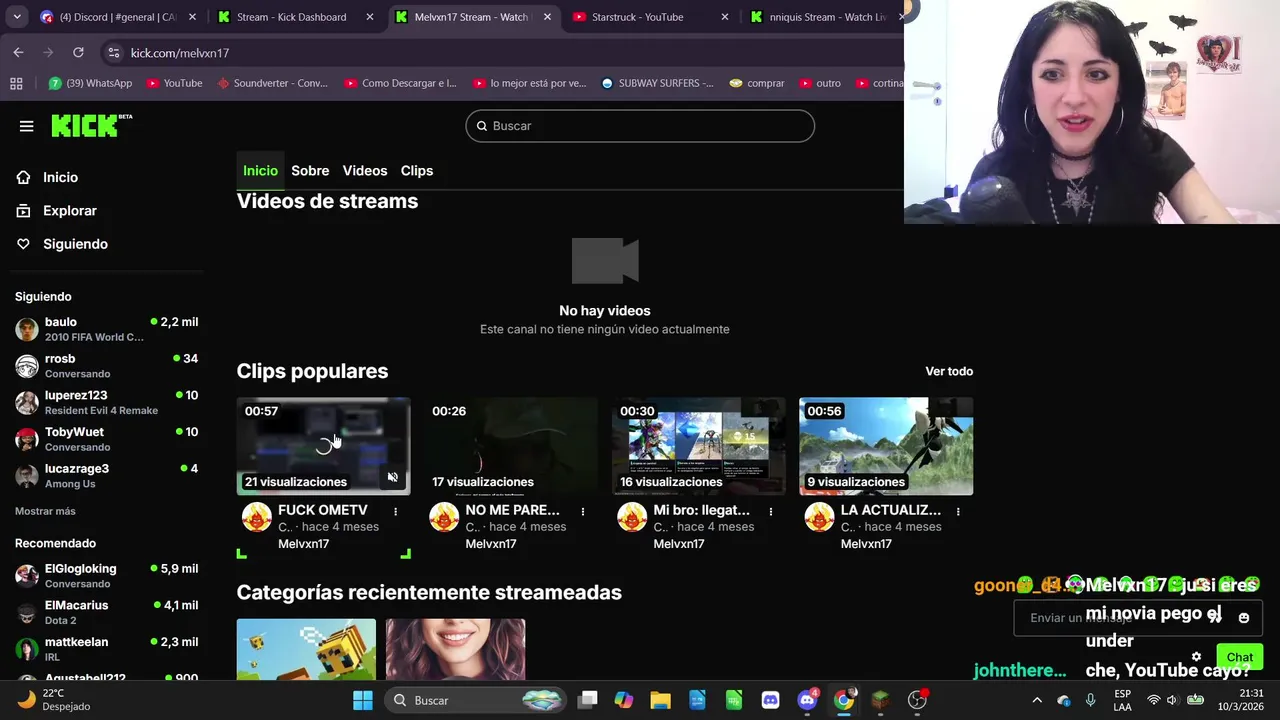Screen dimensions: 1280x720
Task: Click the Buscar search field on Kick
Action: click(640, 126)
